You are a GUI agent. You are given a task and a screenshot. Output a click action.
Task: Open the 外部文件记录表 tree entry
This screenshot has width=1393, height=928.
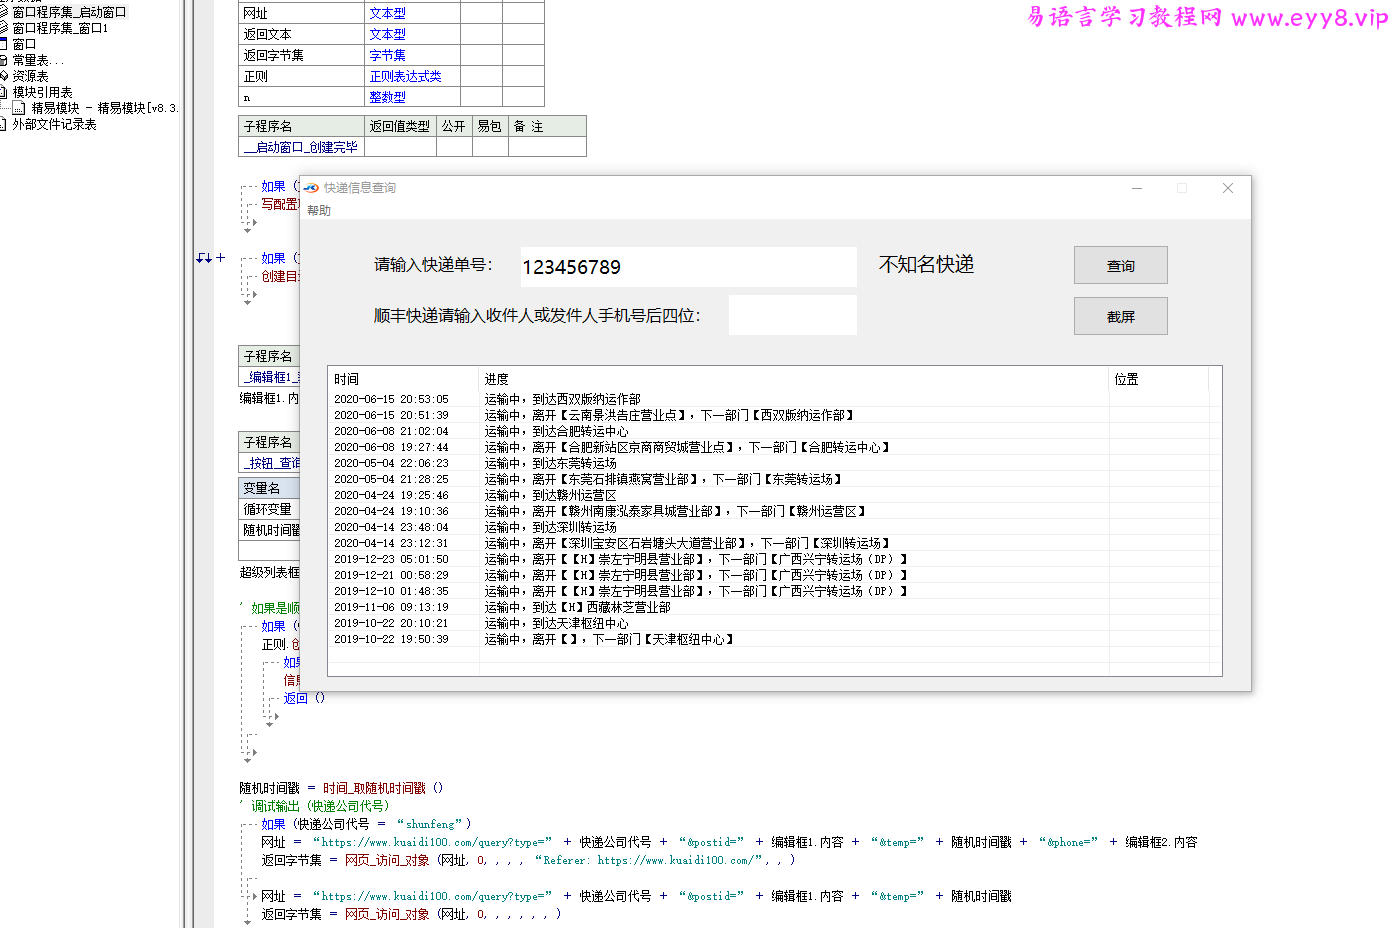click(54, 124)
